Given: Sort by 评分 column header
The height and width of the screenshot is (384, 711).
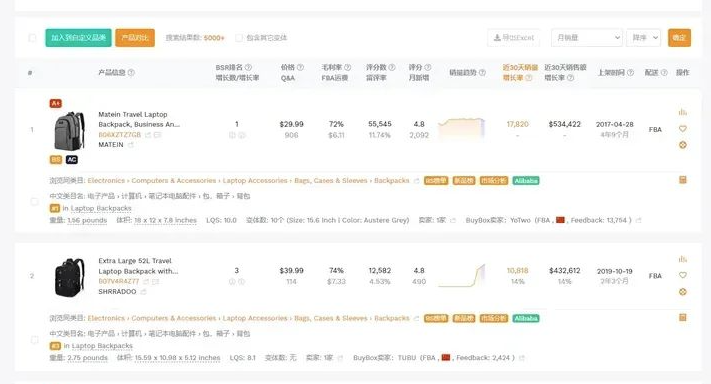Looking at the screenshot, I should (415, 67).
